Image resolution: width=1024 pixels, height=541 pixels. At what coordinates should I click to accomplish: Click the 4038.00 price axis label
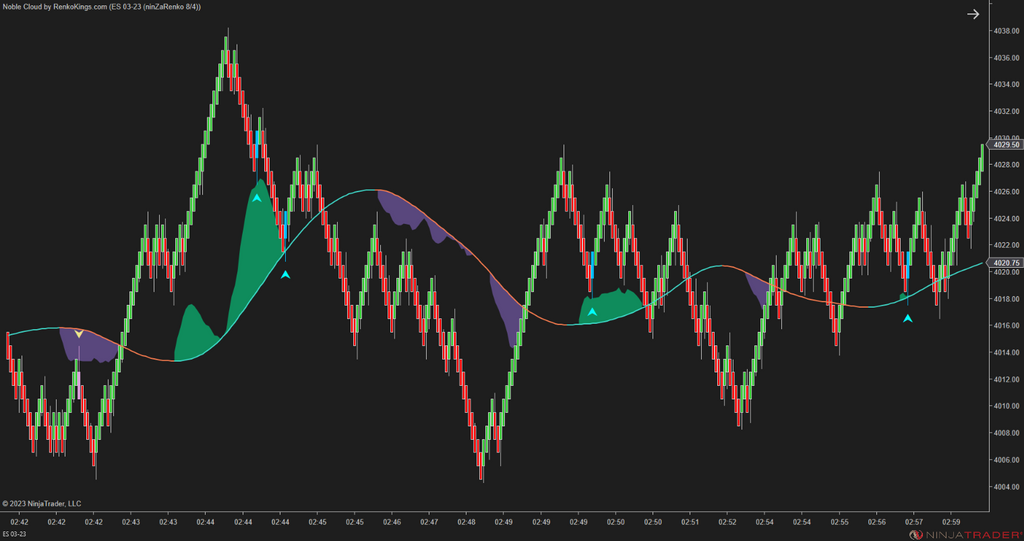point(1007,31)
